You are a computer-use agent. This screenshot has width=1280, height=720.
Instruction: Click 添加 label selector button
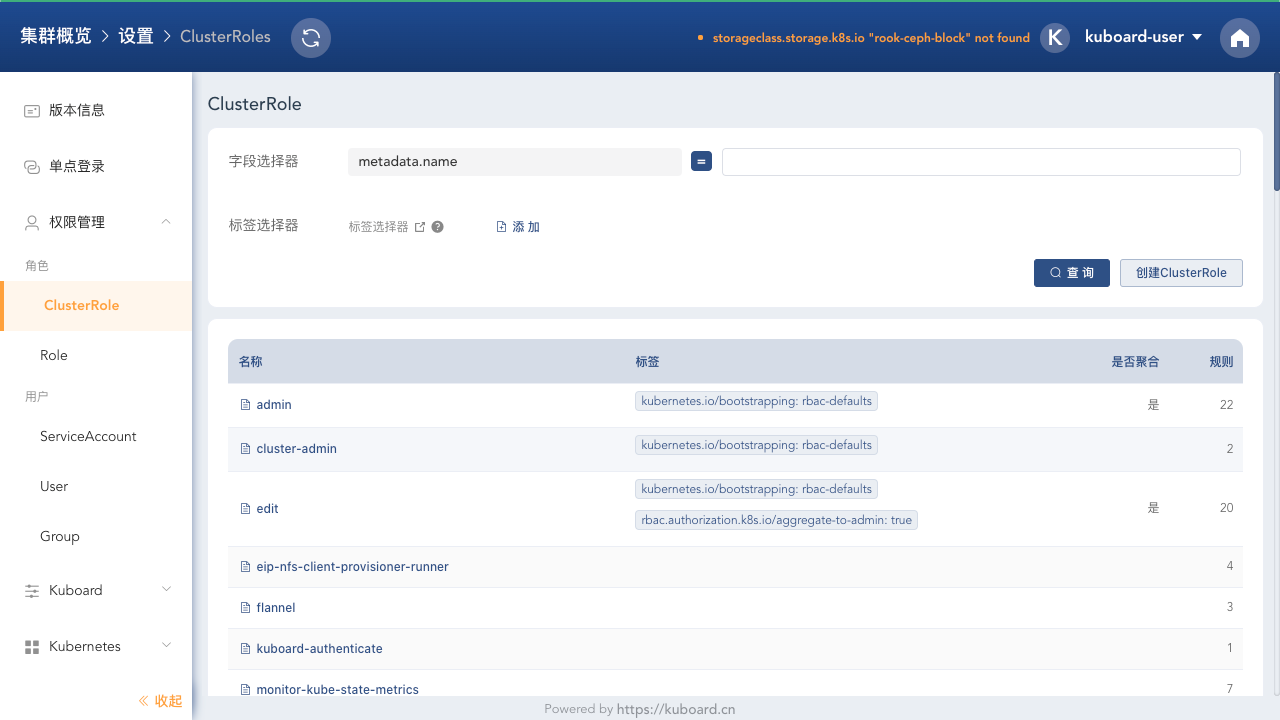coord(518,227)
